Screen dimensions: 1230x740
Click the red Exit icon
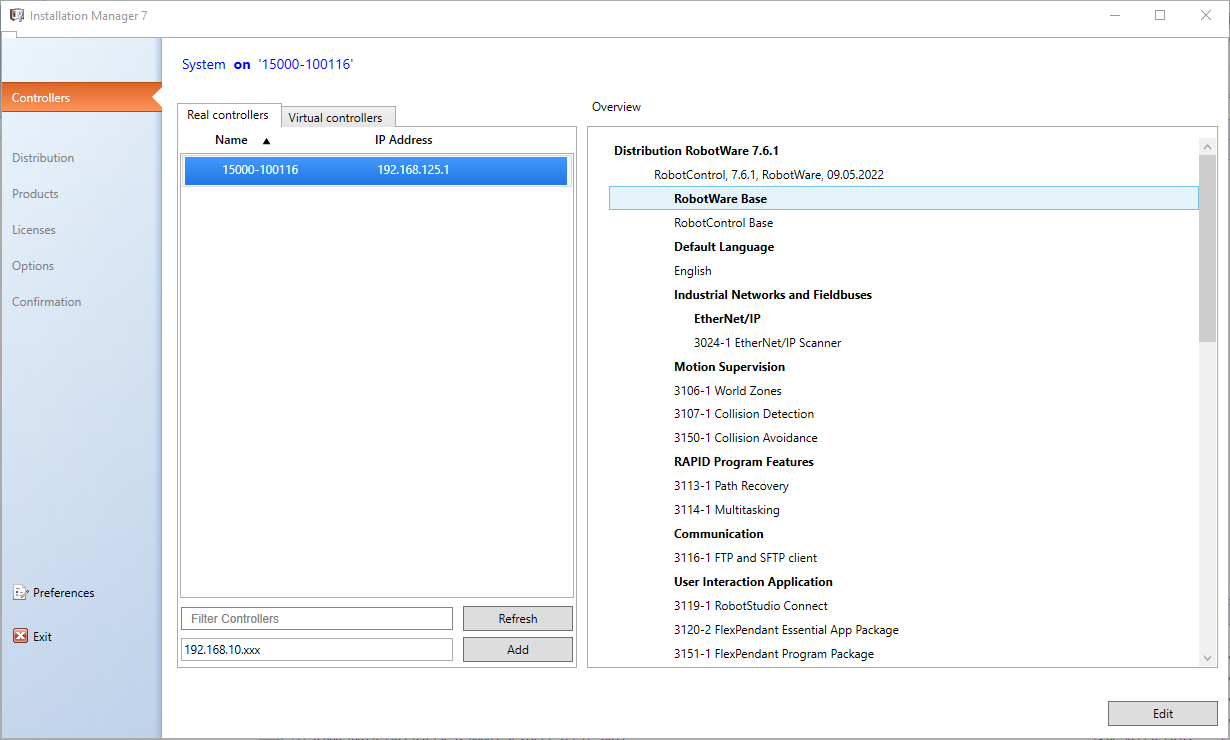(x=21, y=636)
